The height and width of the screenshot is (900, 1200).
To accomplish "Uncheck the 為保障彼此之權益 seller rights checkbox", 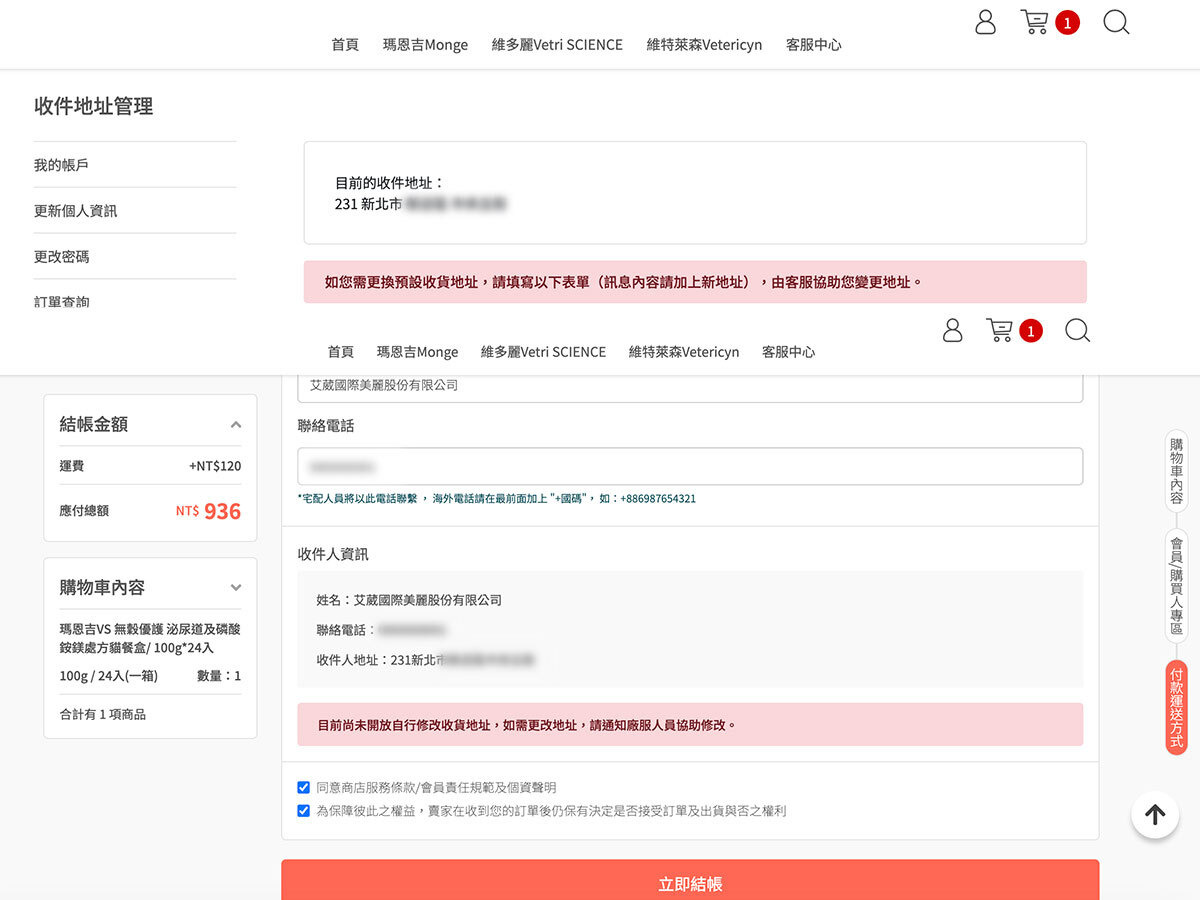I will (304, 811).
